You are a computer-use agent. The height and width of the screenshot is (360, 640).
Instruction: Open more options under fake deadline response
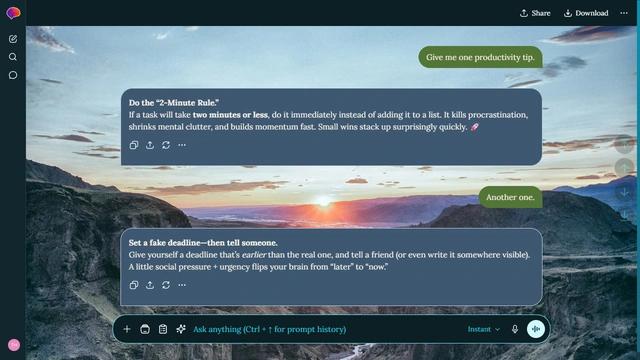tap(182, 285)
